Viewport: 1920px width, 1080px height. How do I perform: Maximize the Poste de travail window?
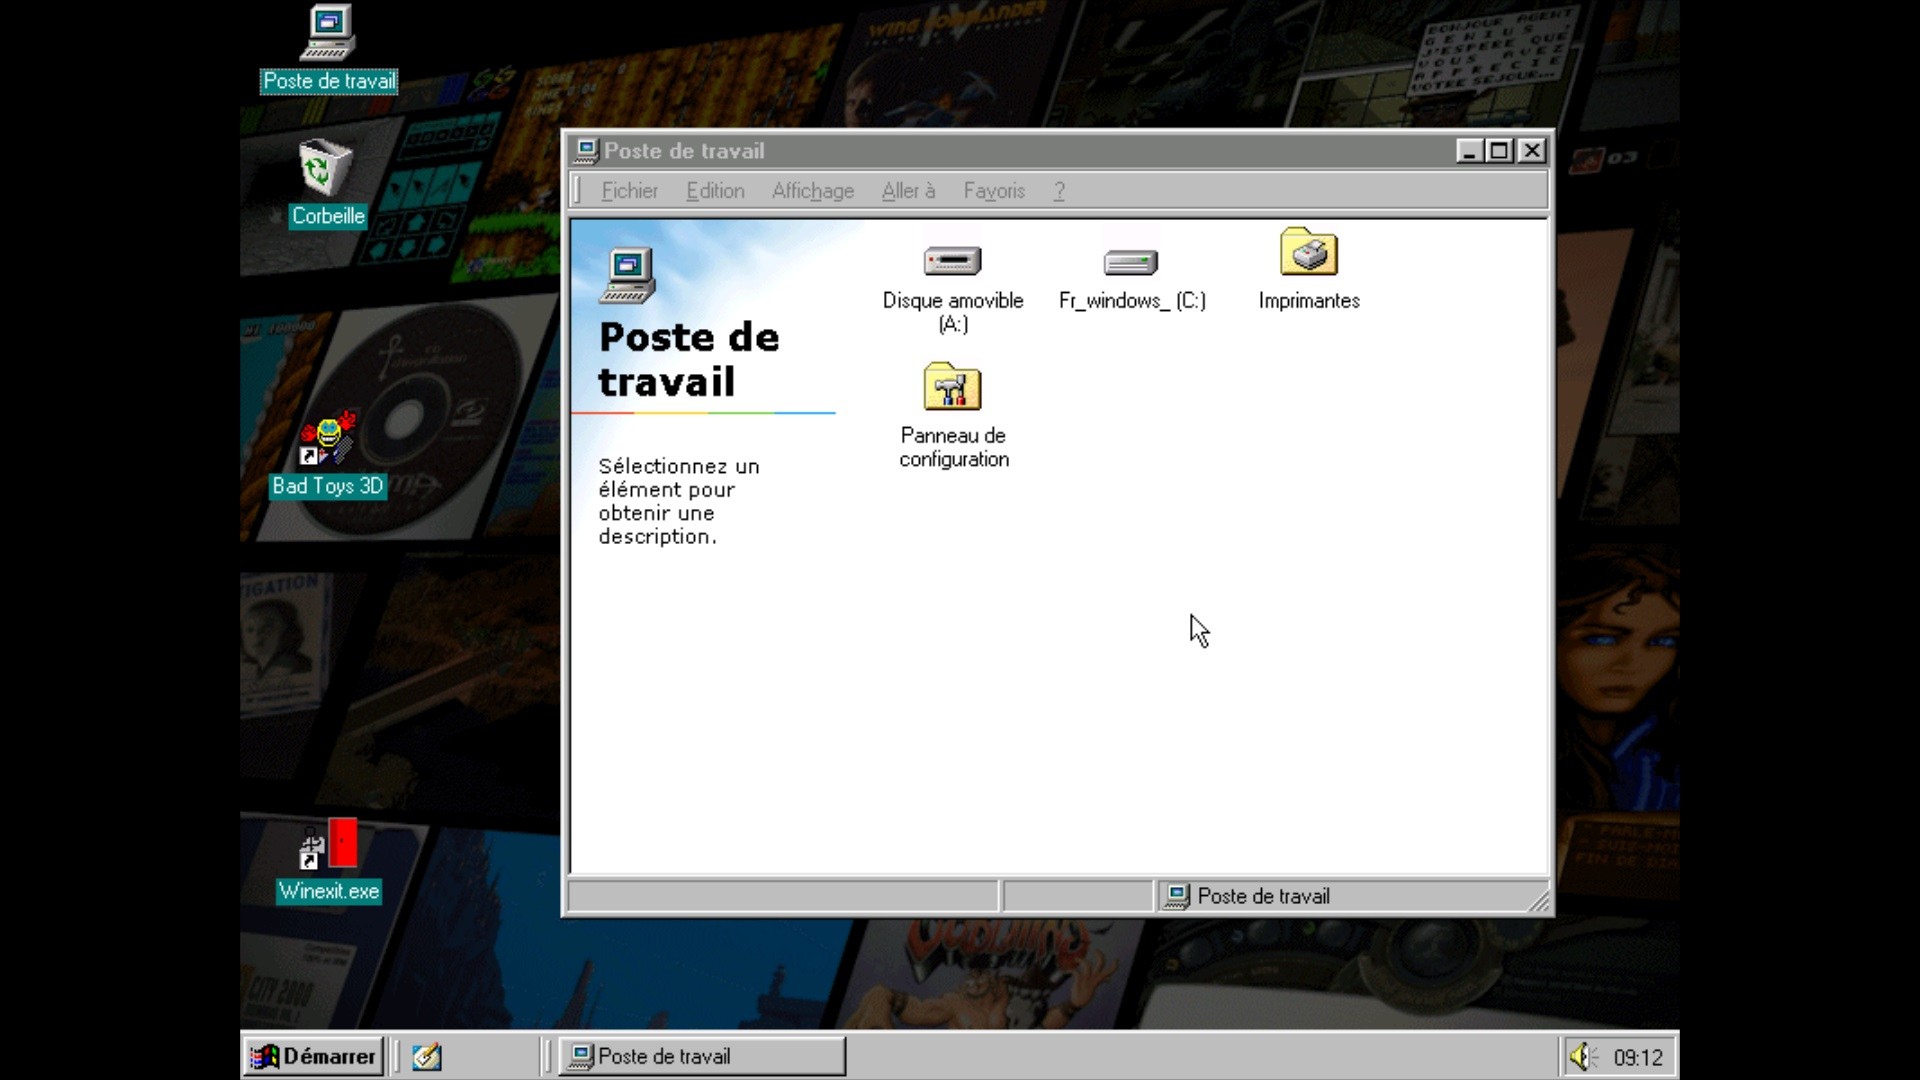(1499, 151)
